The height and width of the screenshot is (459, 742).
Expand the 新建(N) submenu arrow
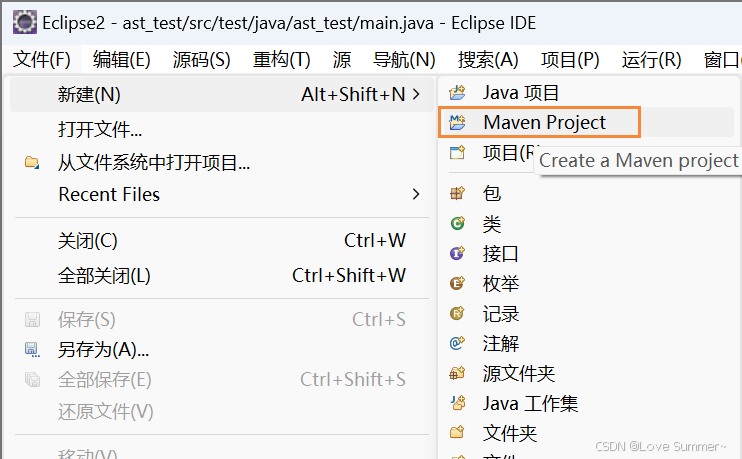pos(416,94)
